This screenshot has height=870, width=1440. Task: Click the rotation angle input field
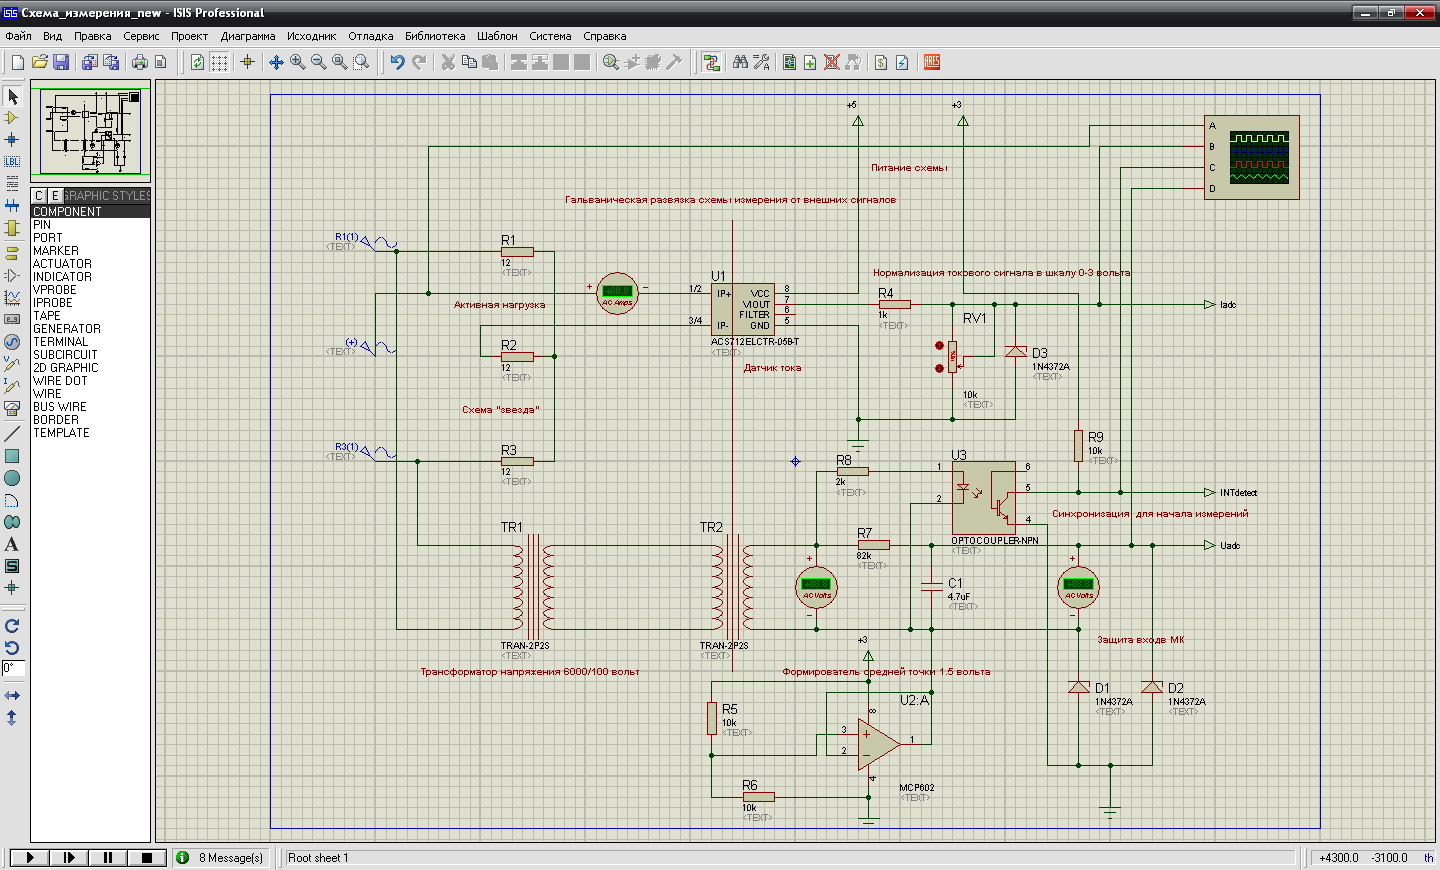pyautogui.click(x=13, y=668)
